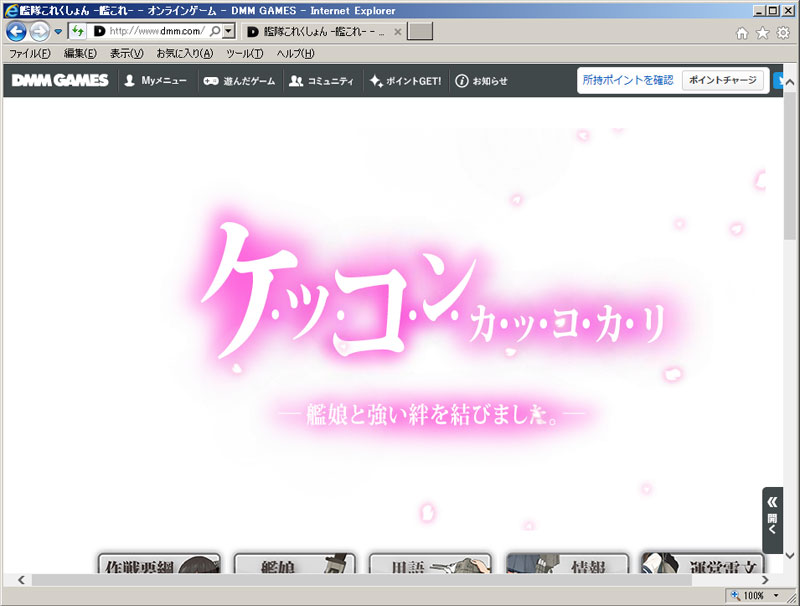Click the Internet Explorer e icon in title bar
This screenshot has height=606, width=800.
pos(11,10)
